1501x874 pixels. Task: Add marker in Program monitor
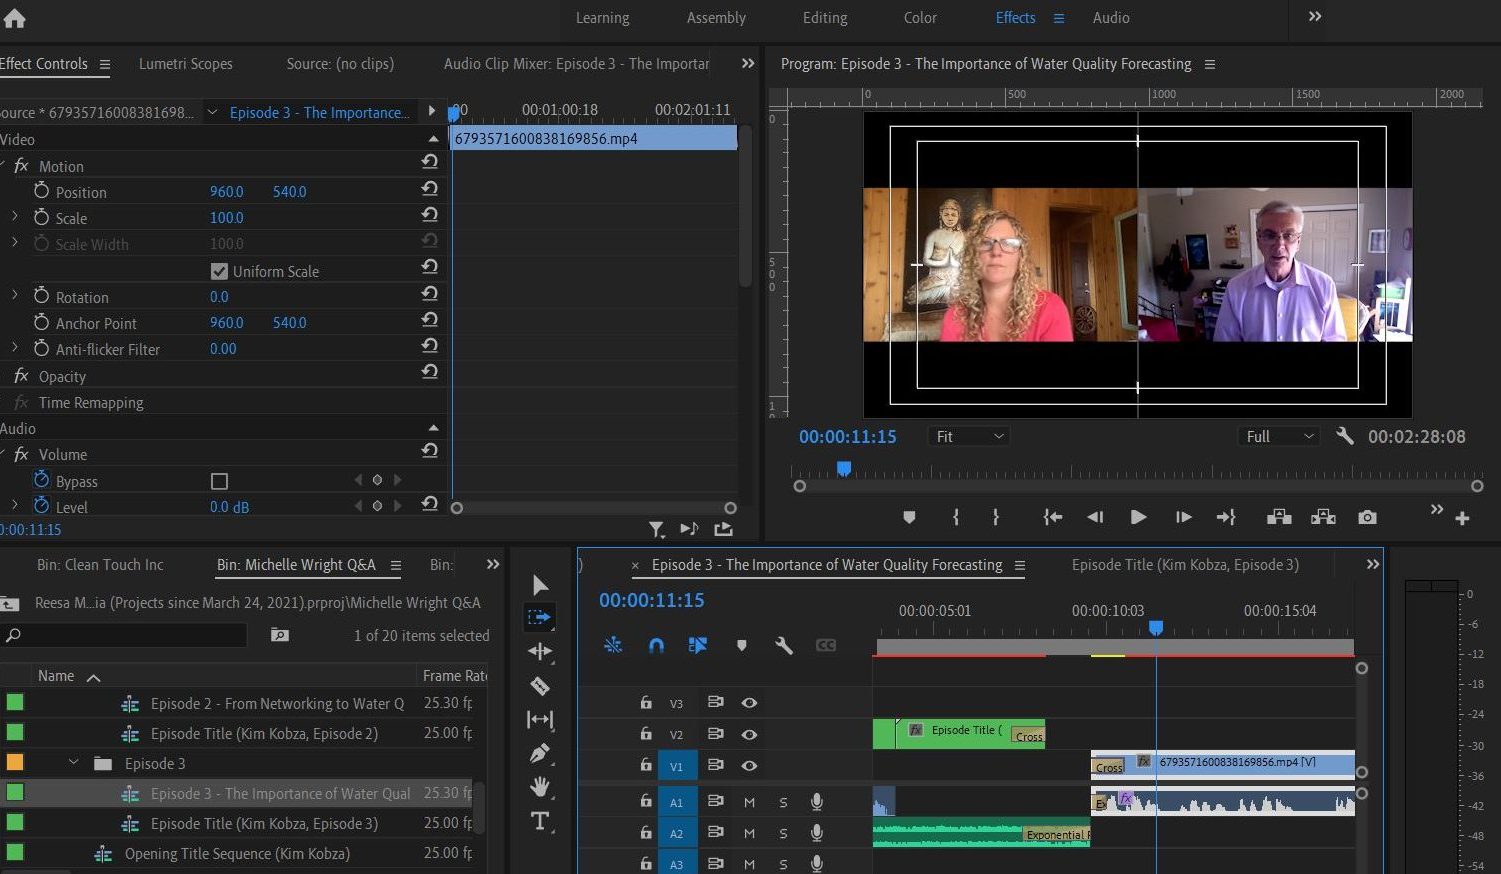(909, 517)
